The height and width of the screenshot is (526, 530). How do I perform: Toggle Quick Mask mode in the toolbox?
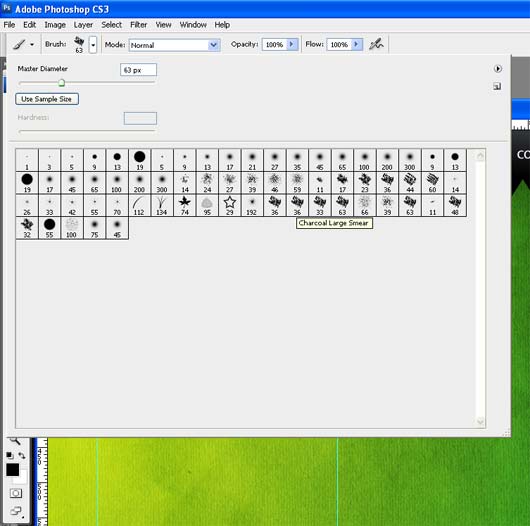click(x=16, y=494)
